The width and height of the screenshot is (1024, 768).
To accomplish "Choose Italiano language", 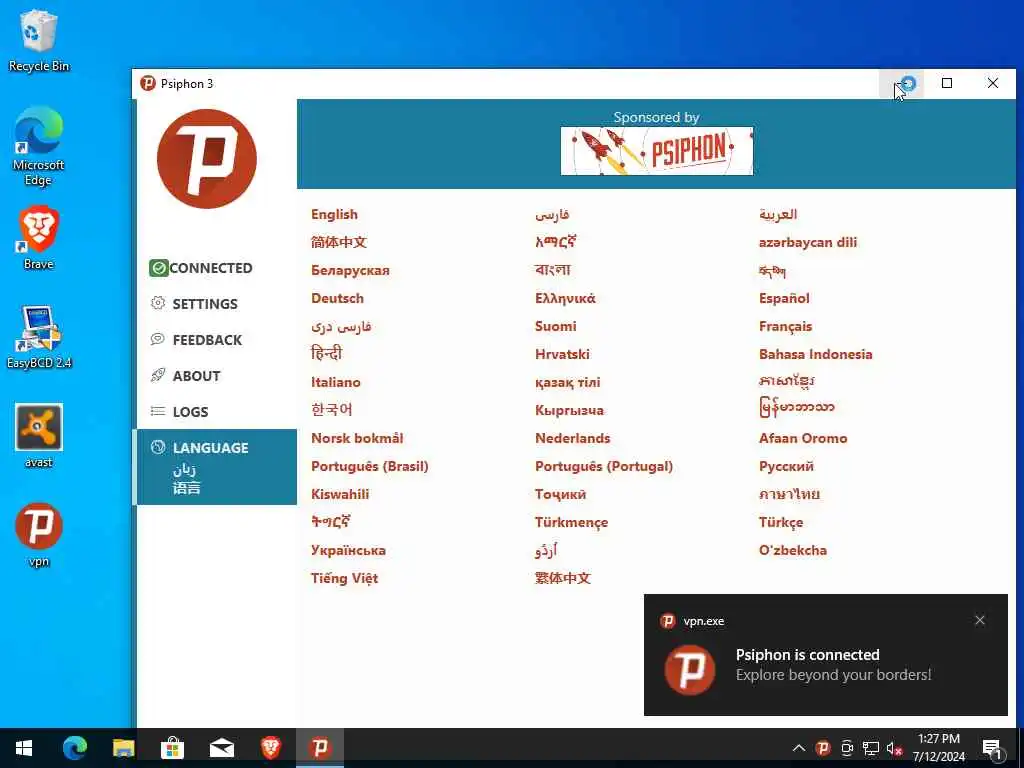I will pyautogui.click(x=336, y=382).
